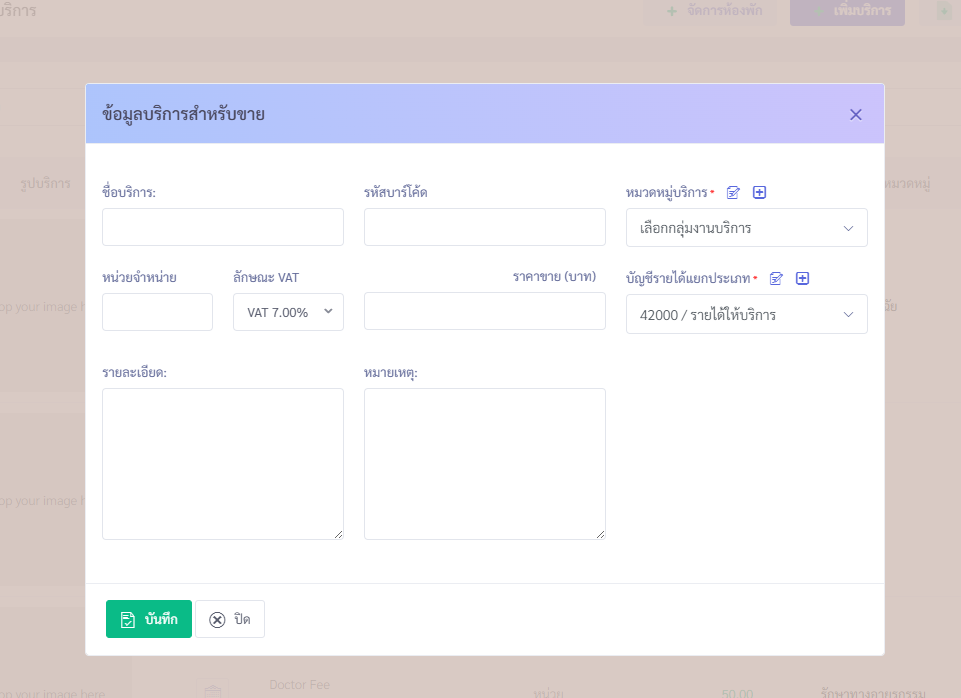Click plus icon beside หมวดหมู่บริการ label
The height and width of the screenshot is (698, 961).
click(x=759, y=192)
